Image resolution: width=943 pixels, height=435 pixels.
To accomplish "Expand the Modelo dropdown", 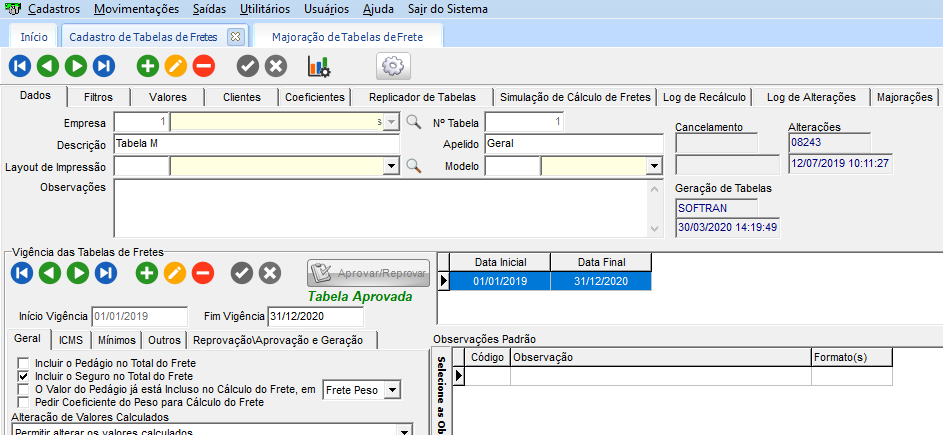I will (x=654, y=166).
